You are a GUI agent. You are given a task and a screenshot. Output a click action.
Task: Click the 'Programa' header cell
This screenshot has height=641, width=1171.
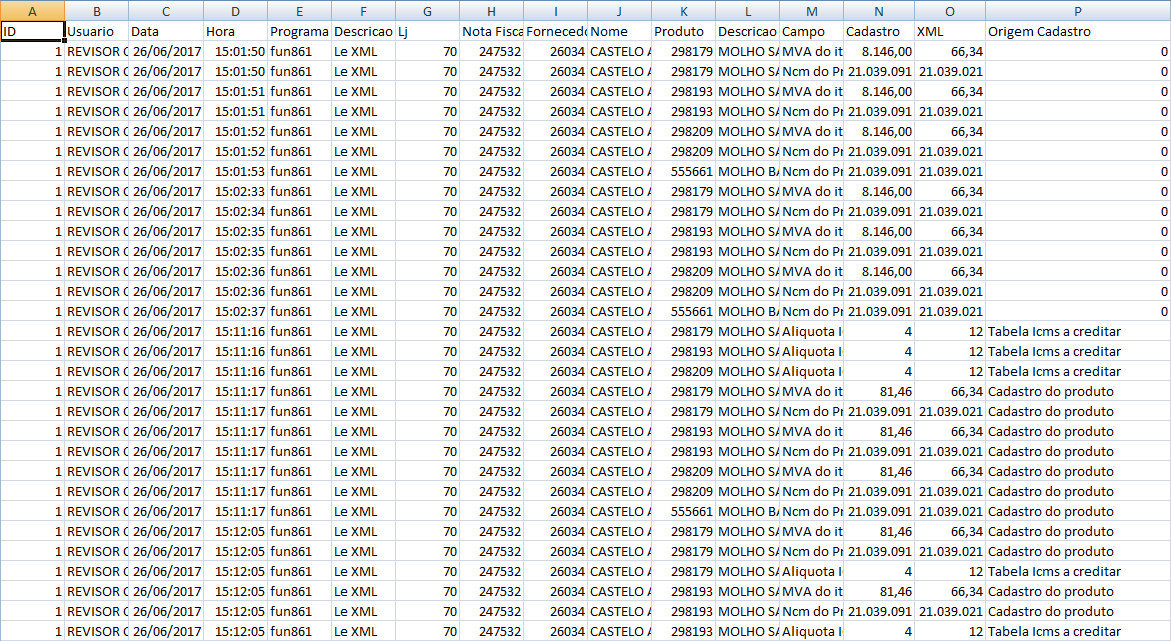pyautogui.click(x=299, y=31)
